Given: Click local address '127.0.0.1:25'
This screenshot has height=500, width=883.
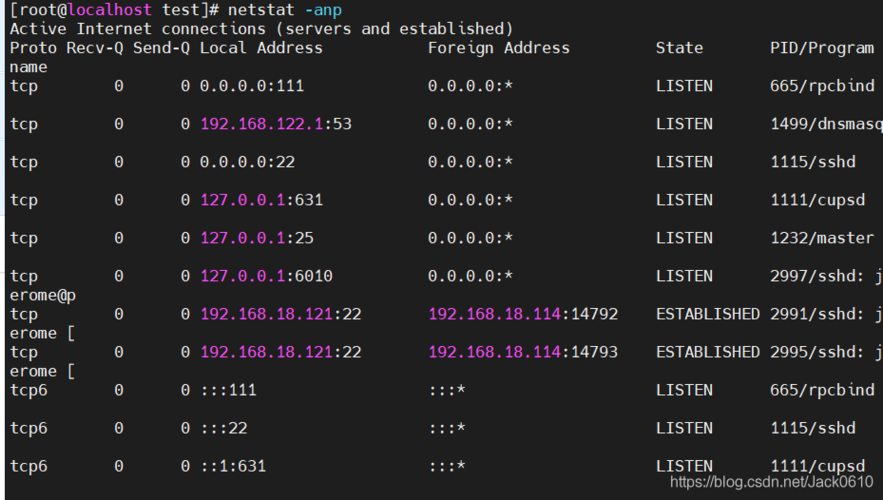Looking at the screenshot, I should 257,238.
